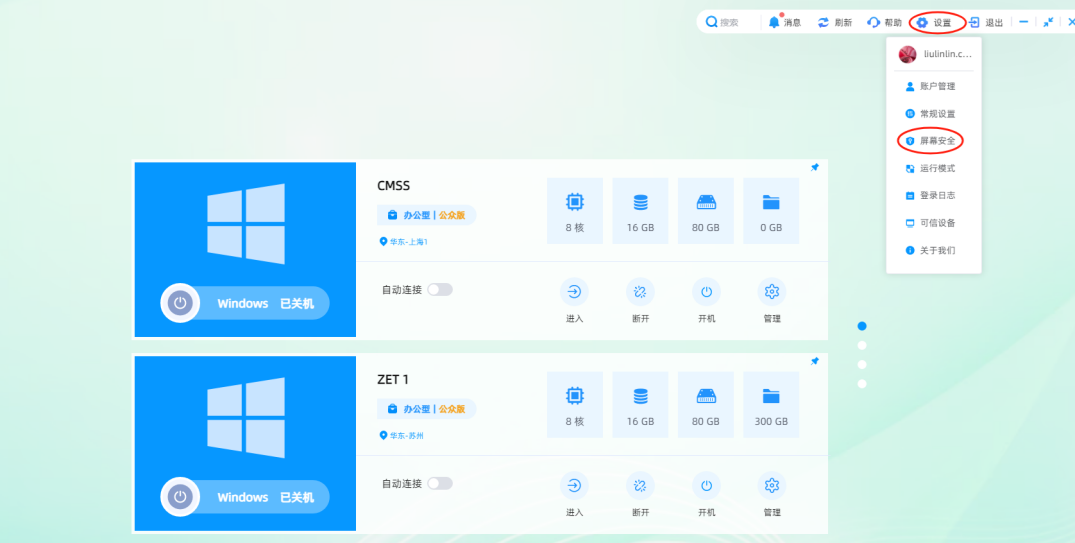The height and width of the screenshot is (543, 1075).
Task: Click the ZET 1 Windows thumbnail
Action: point(245,444)
